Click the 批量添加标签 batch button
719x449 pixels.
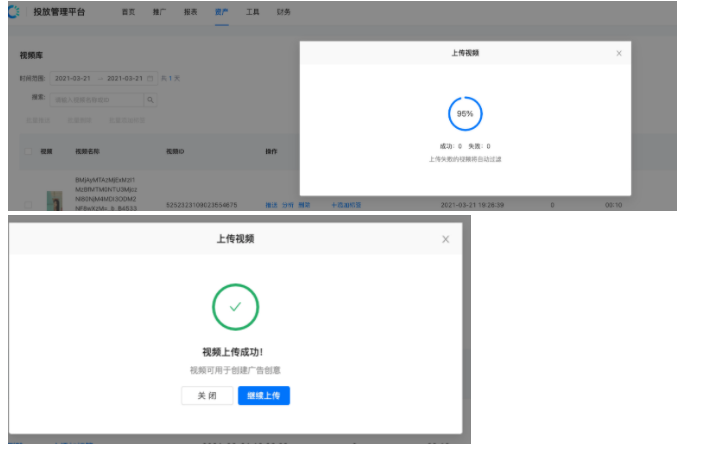point(127,120)
